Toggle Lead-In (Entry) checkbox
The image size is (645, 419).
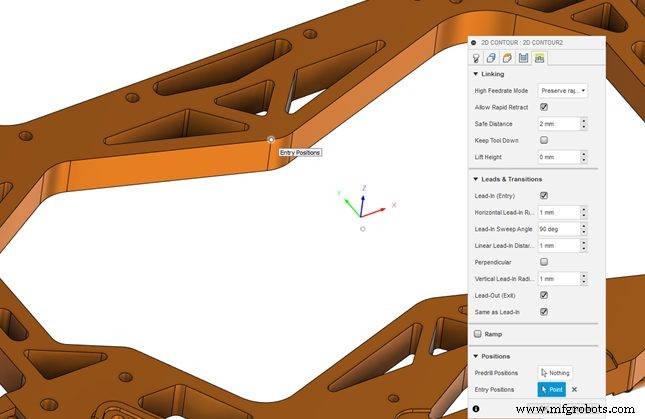544,195
